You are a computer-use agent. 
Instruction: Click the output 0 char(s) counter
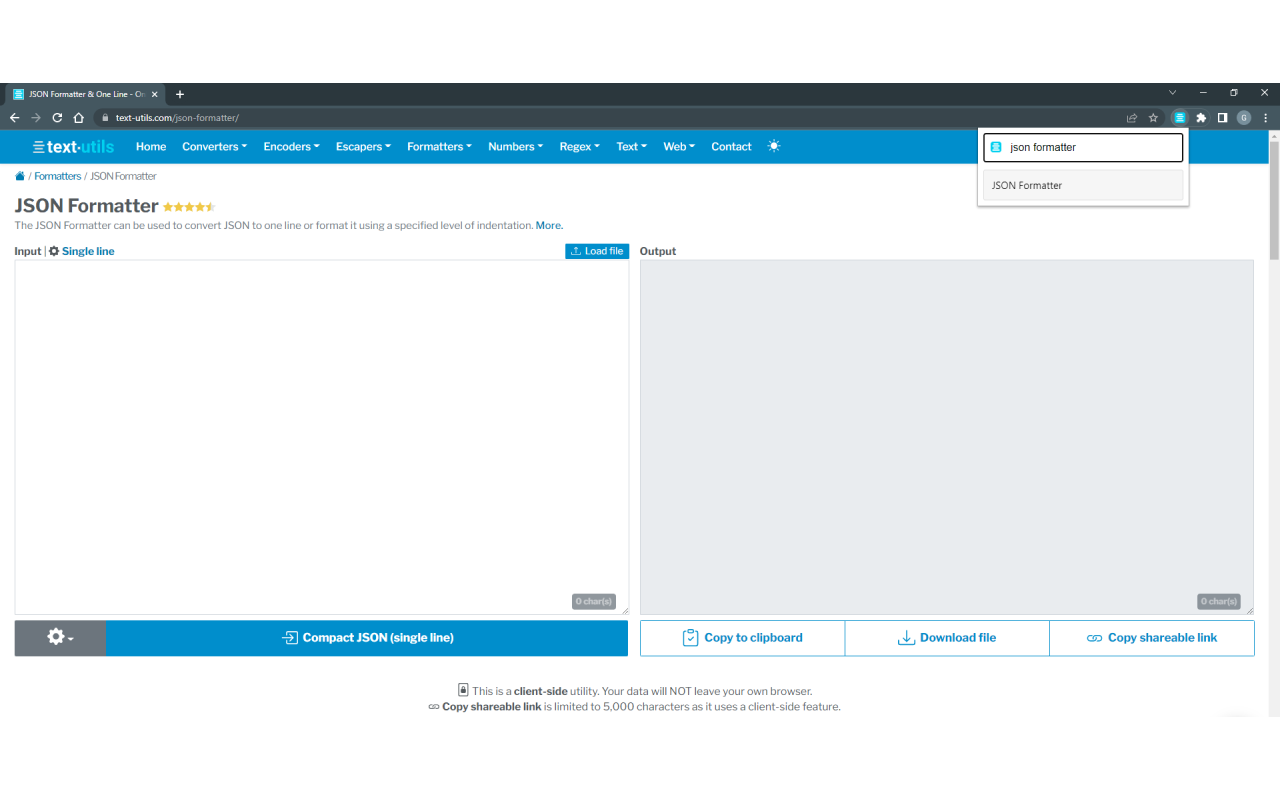pos(1219,602)
